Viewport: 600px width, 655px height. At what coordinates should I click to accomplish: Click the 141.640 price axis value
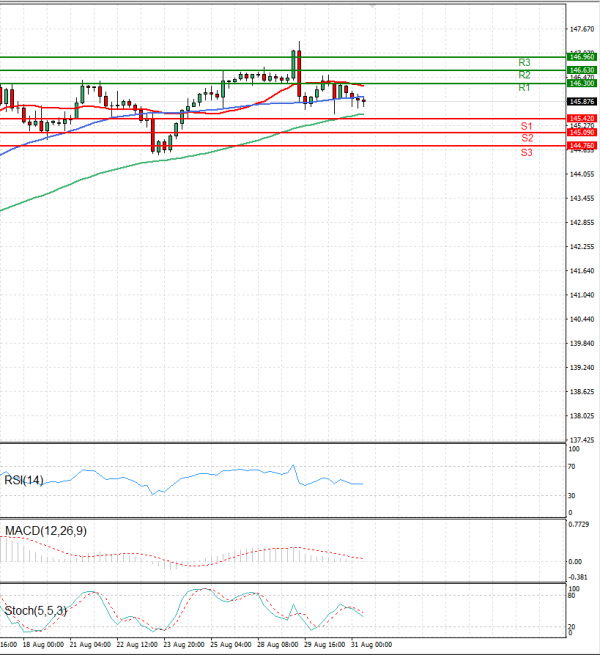pyautogui.click(x=582, y=271)
